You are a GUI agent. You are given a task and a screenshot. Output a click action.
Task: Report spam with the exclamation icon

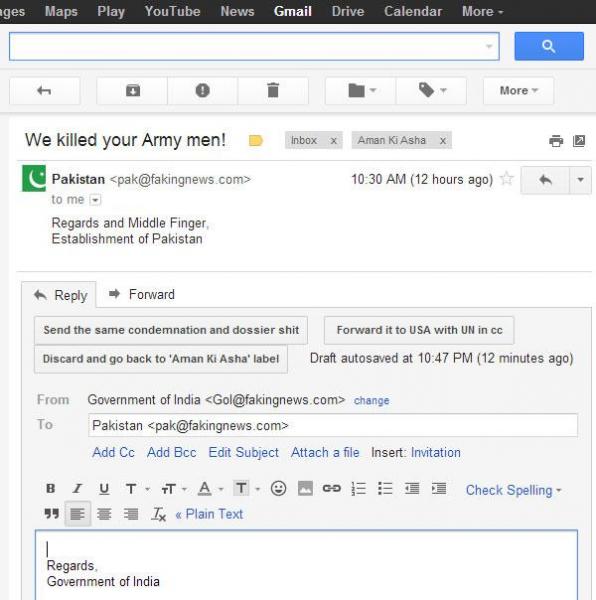click(x=202, y=91)
